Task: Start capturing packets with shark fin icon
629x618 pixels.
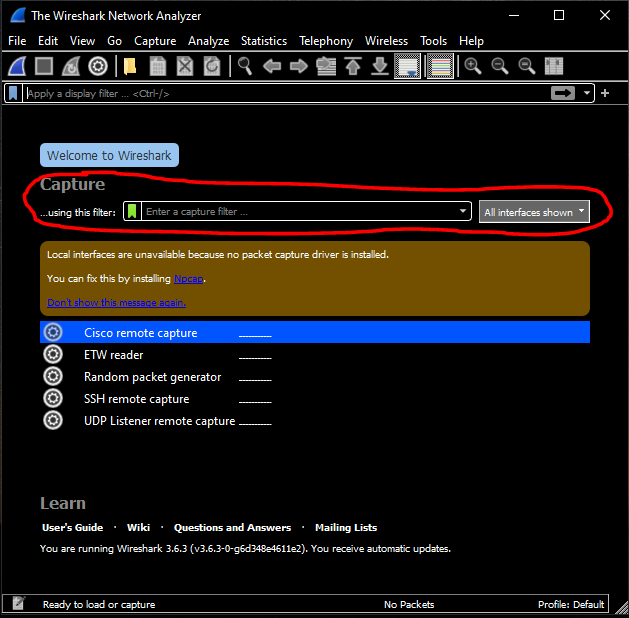Action: 17,66
